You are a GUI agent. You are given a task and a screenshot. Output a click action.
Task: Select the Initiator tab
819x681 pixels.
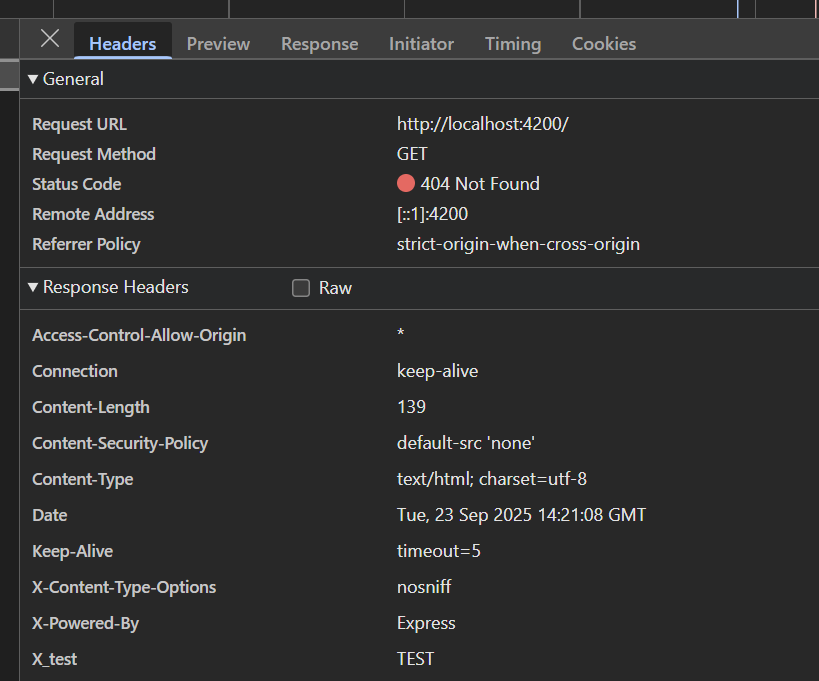coord(422,44)
